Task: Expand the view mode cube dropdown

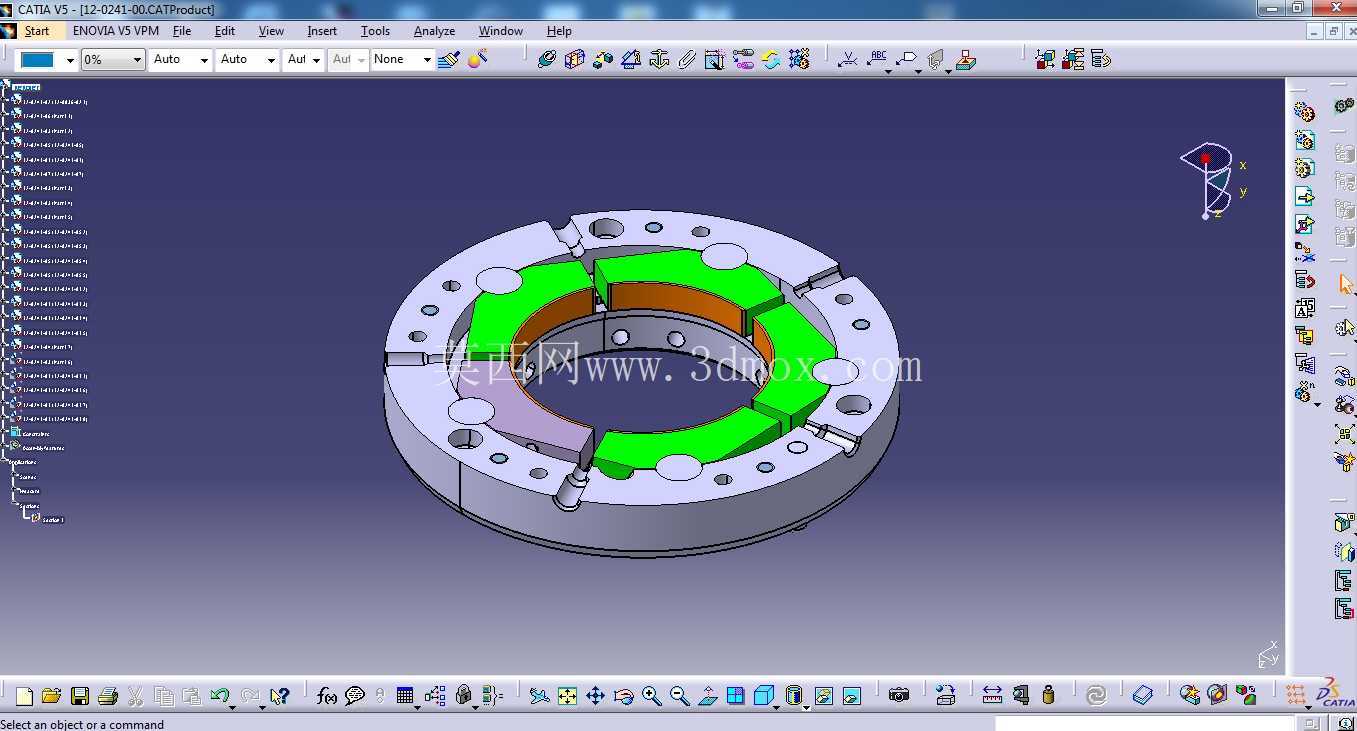Action: coord(776,707)
